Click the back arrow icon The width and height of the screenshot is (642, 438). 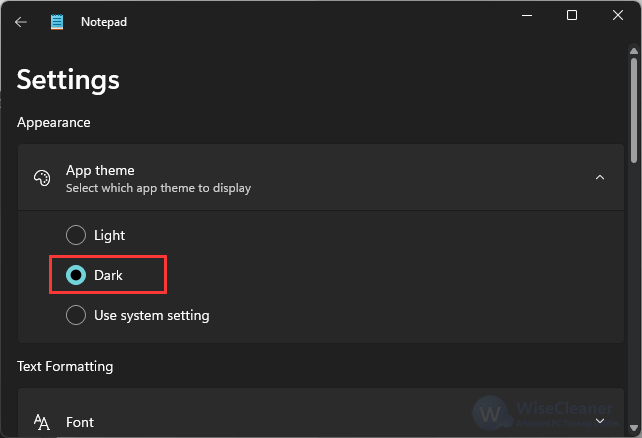click(x=20, y=22)
